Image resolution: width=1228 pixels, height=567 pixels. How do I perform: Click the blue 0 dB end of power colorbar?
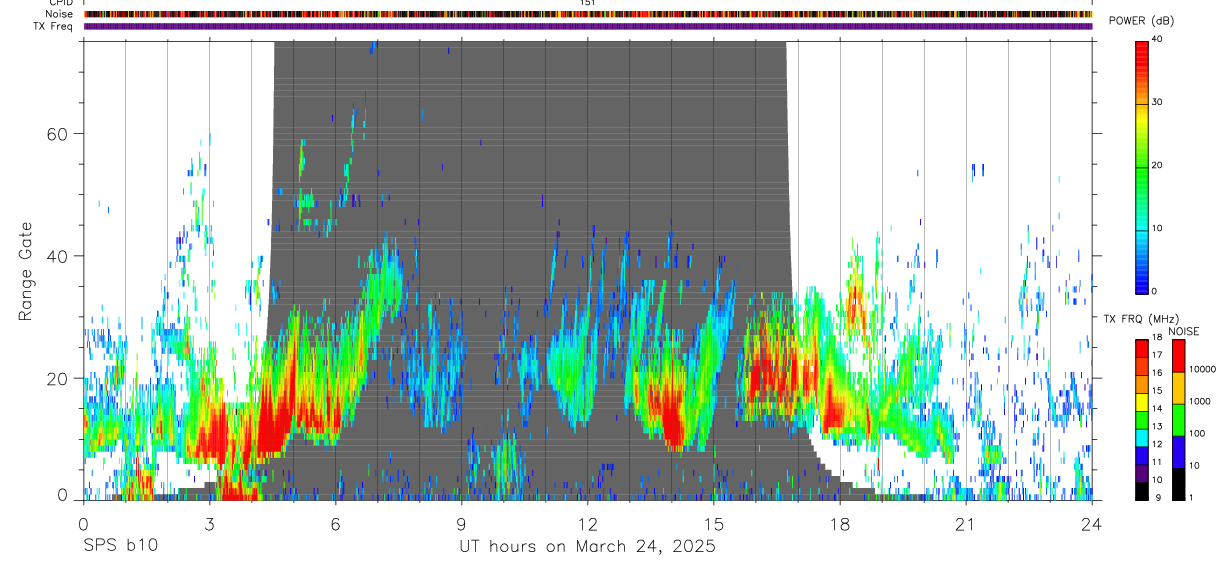point(1142,287)
